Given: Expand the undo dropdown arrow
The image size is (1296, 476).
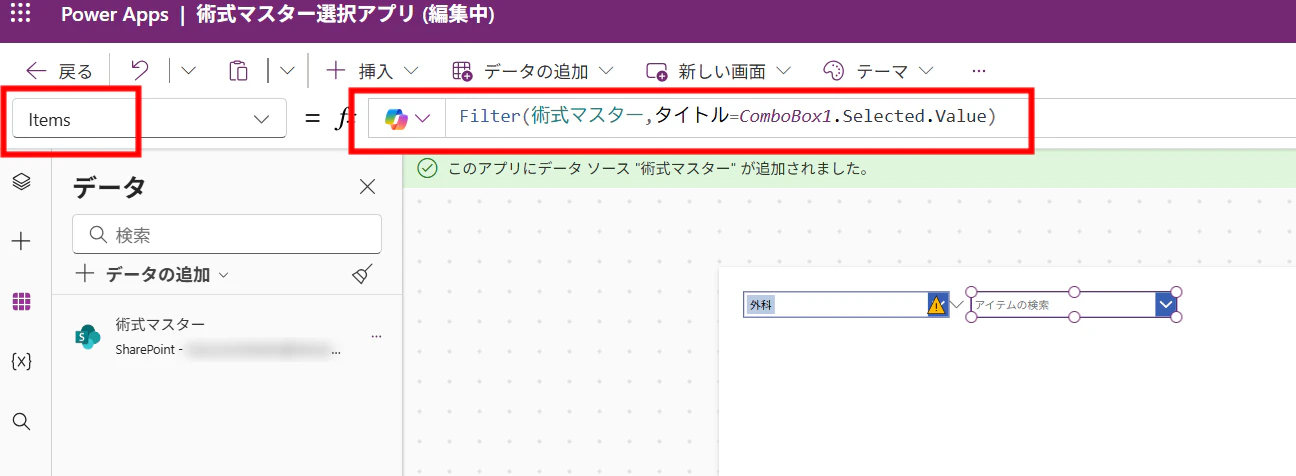Looking at the screenshot, I should [x=187, y=71].
